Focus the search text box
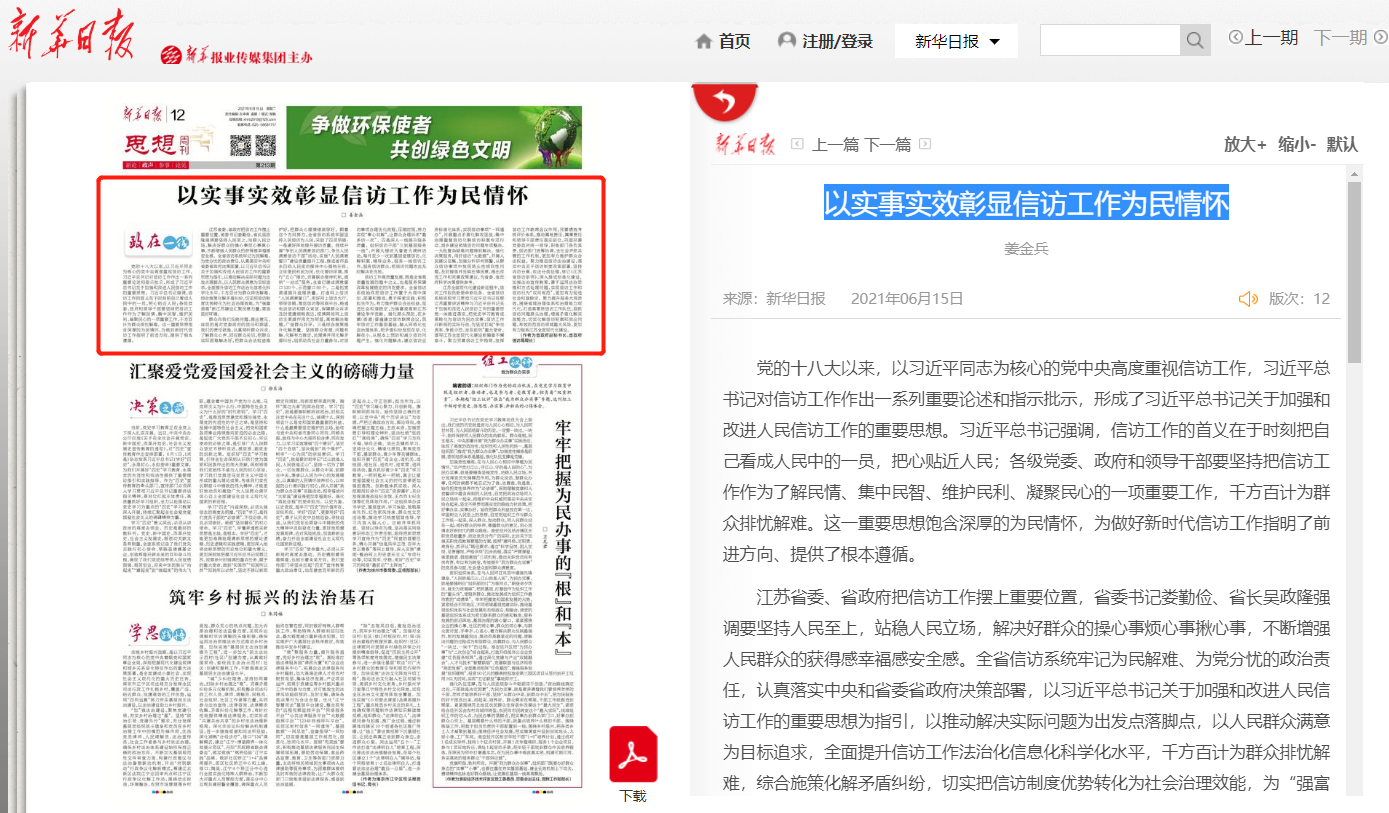Image resolution: width=1389 pixels, height=813 pixels. pyautogui.click(x=1110, y=41)
